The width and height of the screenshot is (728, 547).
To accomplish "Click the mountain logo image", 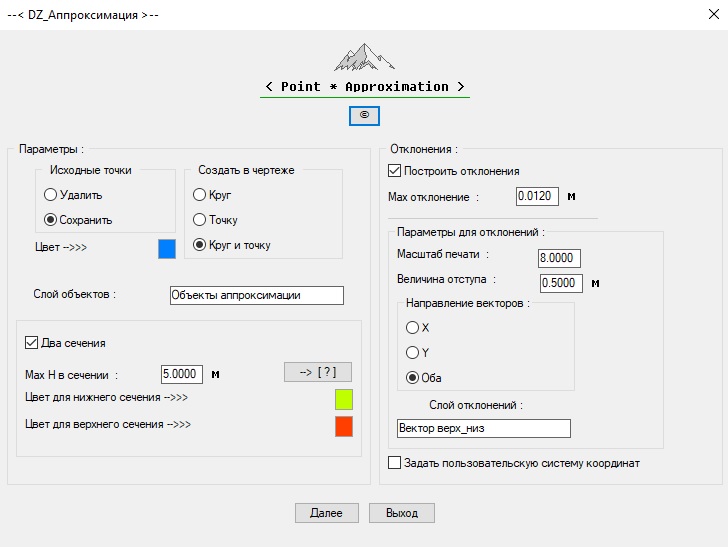I will pos(364,57).
